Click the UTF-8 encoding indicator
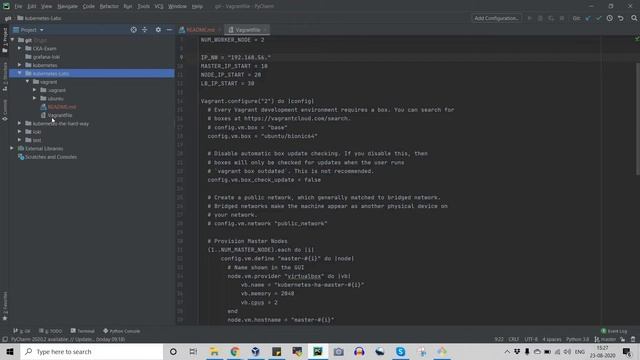640x360 pixels. (531, 339)
